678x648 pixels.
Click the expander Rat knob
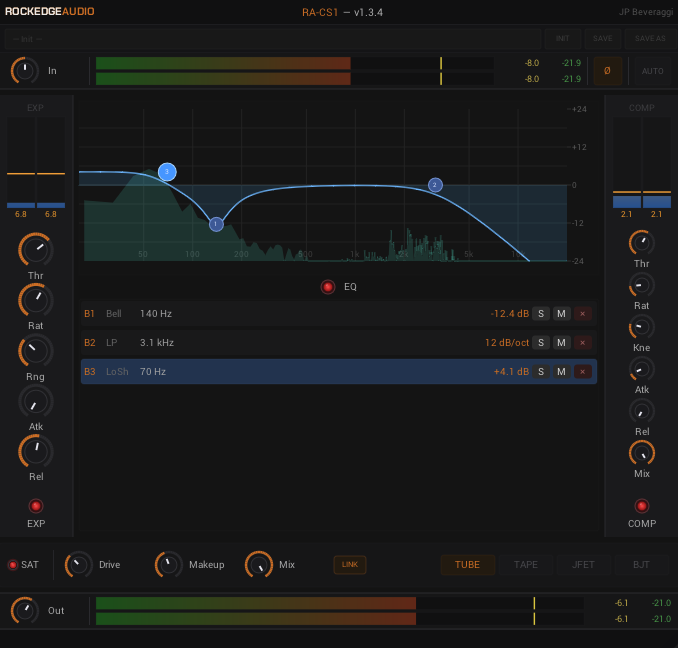pyautogui.click(x=35, y=300)
